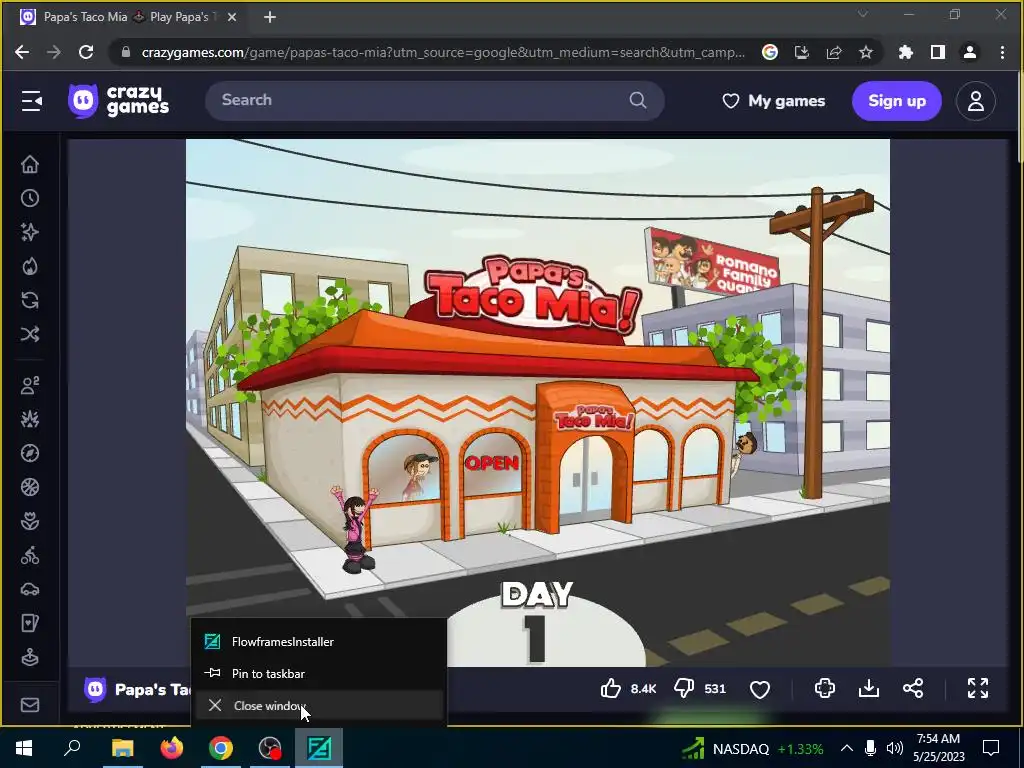The width and height of the screenshot is (1024, 768).
Task: Open Firefox from taskbar
Action: pos(172,748)
